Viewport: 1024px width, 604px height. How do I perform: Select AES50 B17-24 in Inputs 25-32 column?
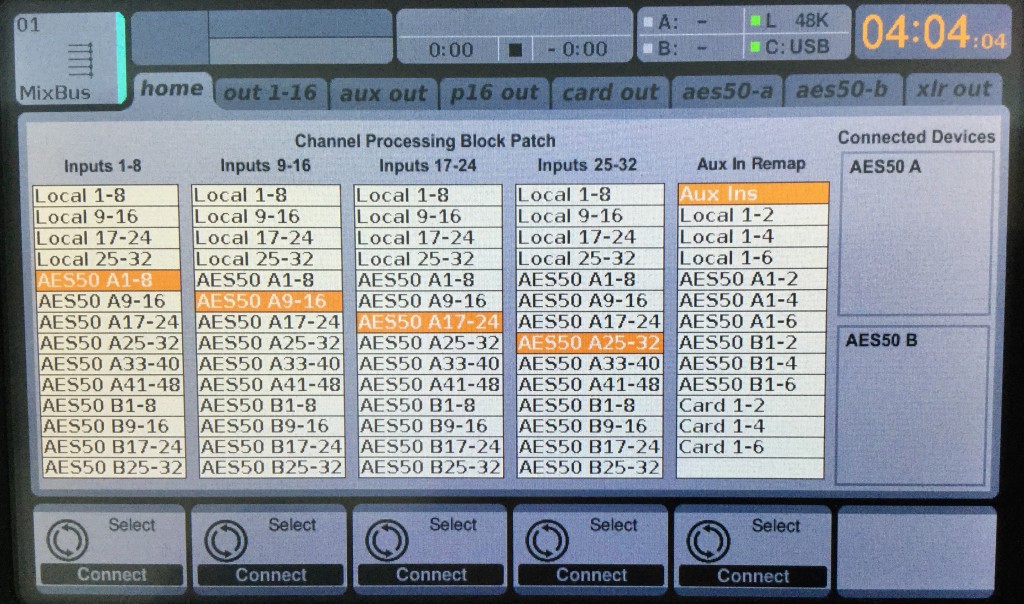pyautogui.click(x=590, y=447)
